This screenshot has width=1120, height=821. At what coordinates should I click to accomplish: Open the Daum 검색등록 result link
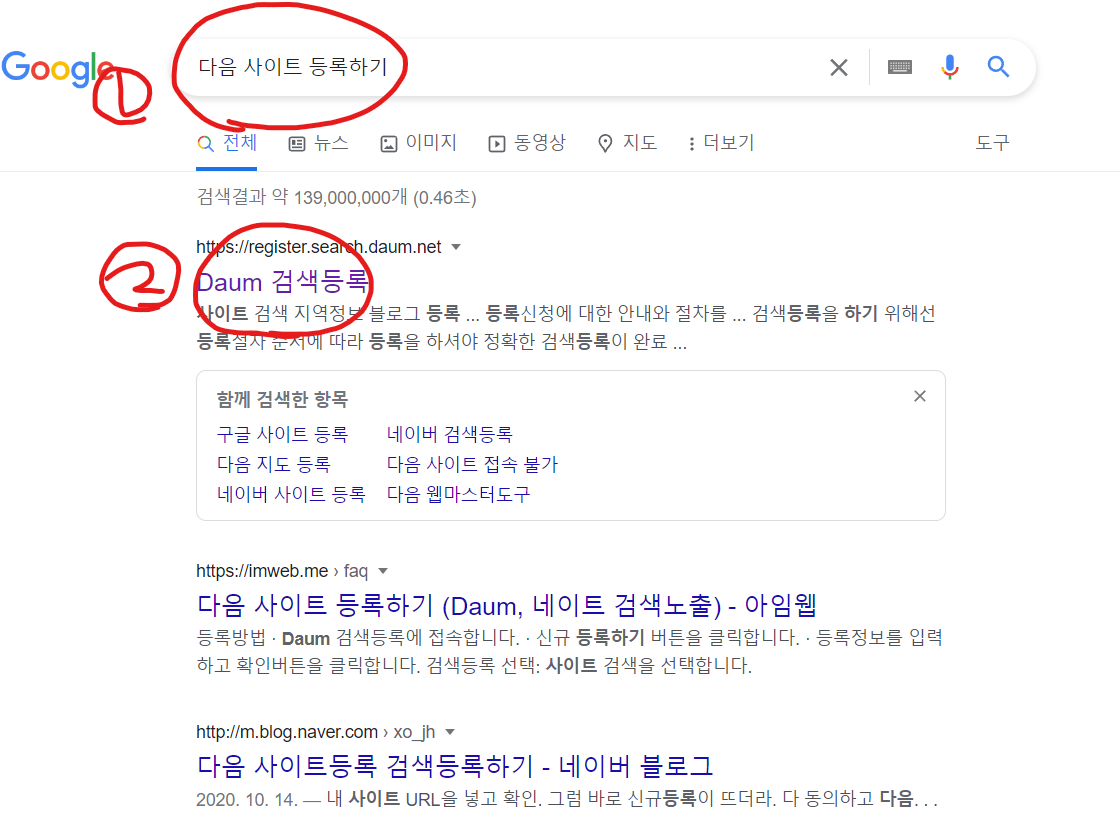[283, 282]
